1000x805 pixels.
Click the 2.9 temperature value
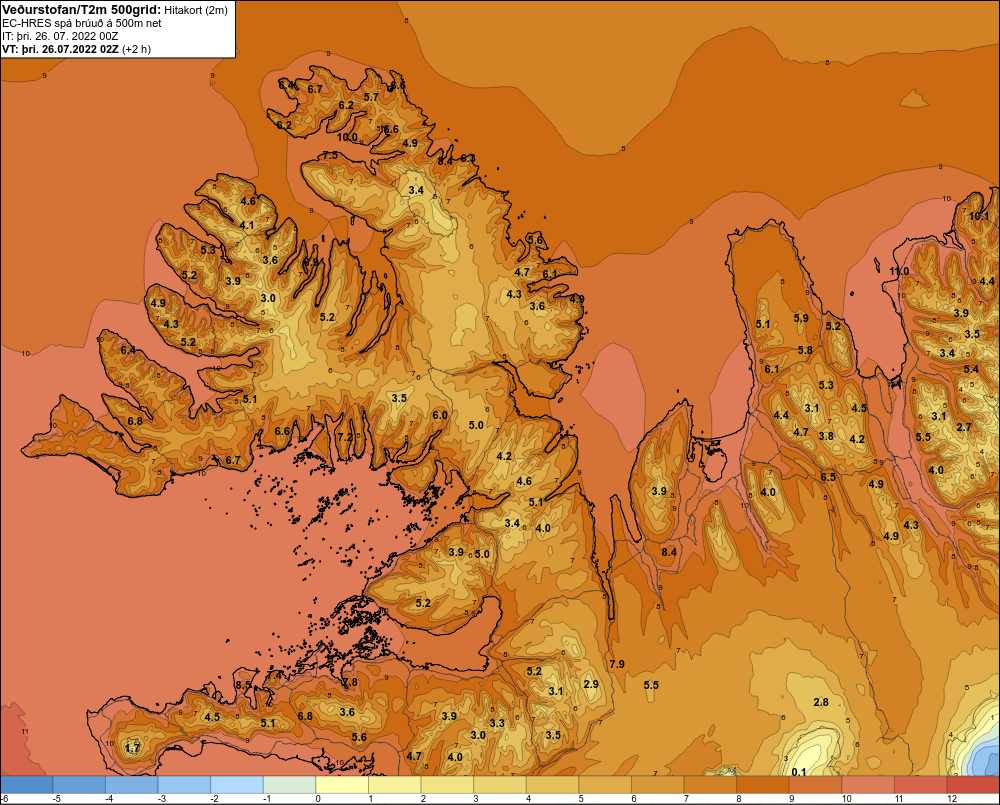pyautogui.click(x=591, y=684)
